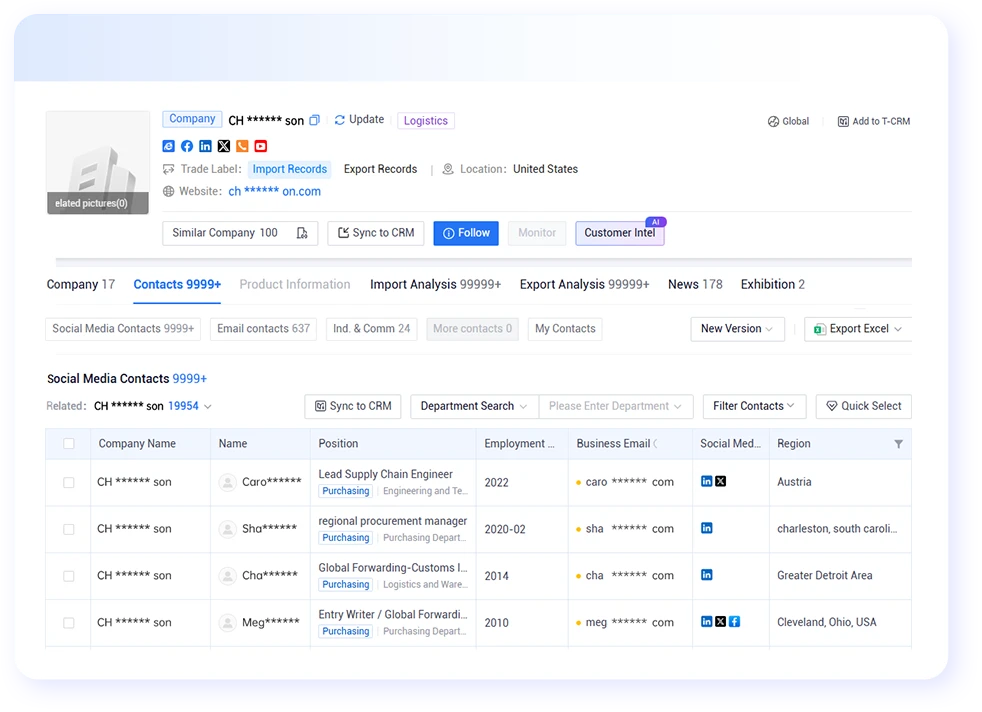Open Facebook icon in Meg row
The width and height of the screenshot is (982, 712).
735,621
